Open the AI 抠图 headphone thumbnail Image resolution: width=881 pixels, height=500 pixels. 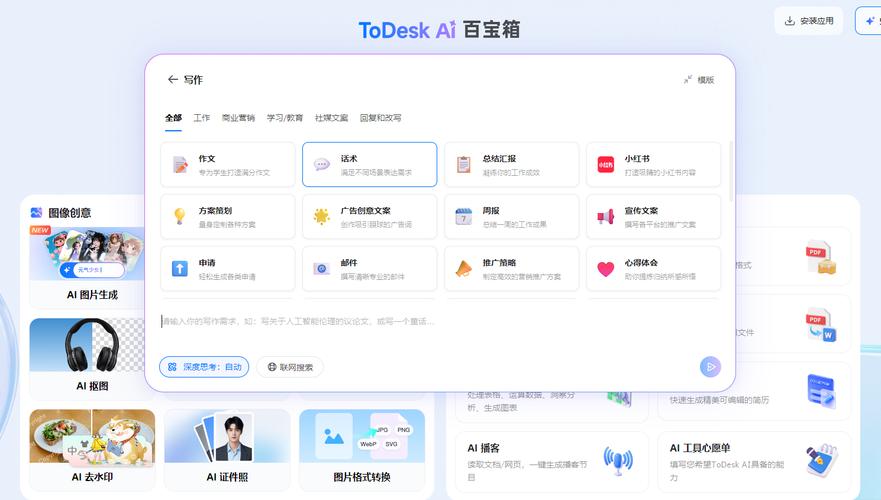click(87, 345)
